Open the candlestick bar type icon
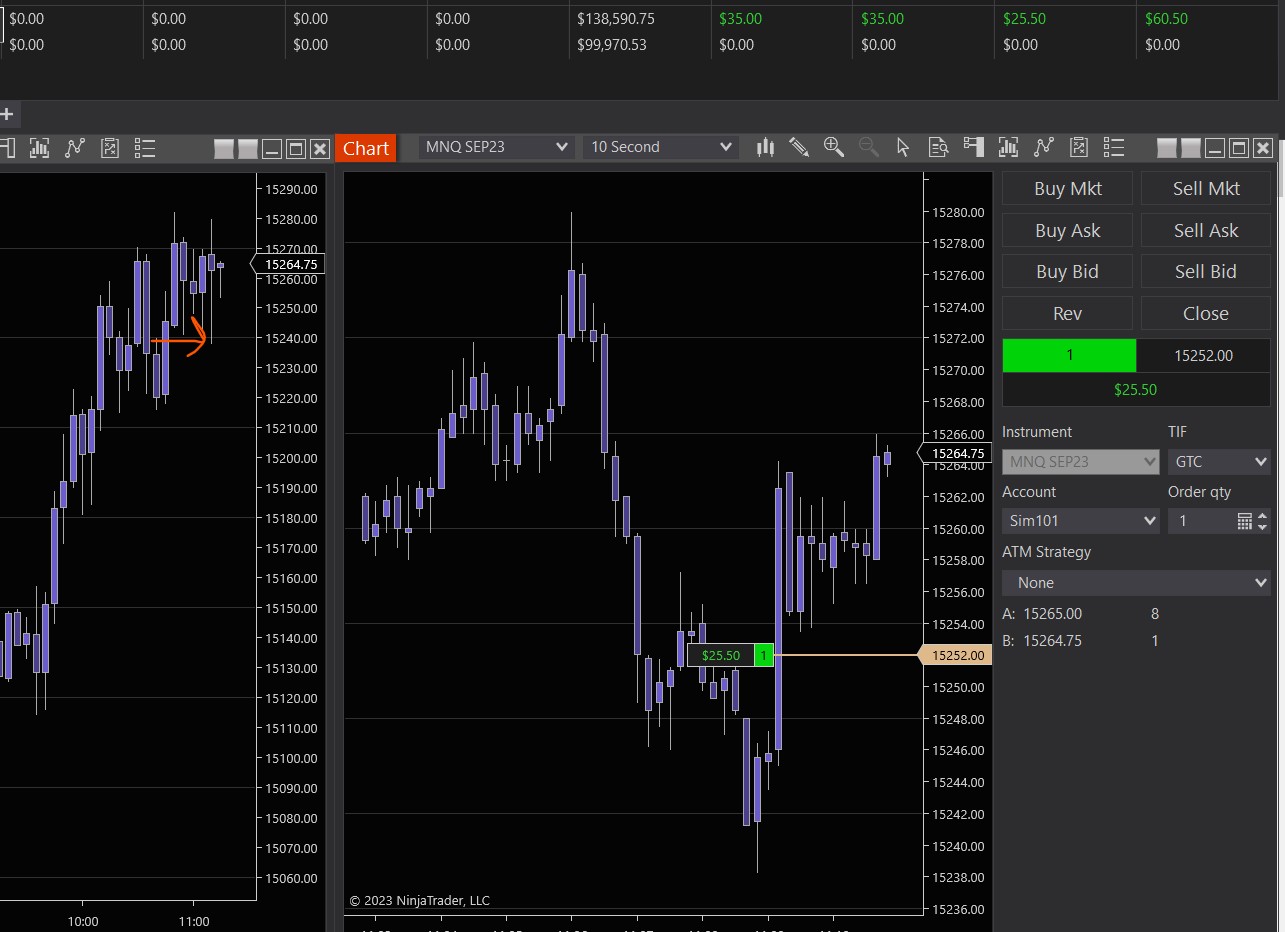Screen dimensions: 1285x932 766,147
